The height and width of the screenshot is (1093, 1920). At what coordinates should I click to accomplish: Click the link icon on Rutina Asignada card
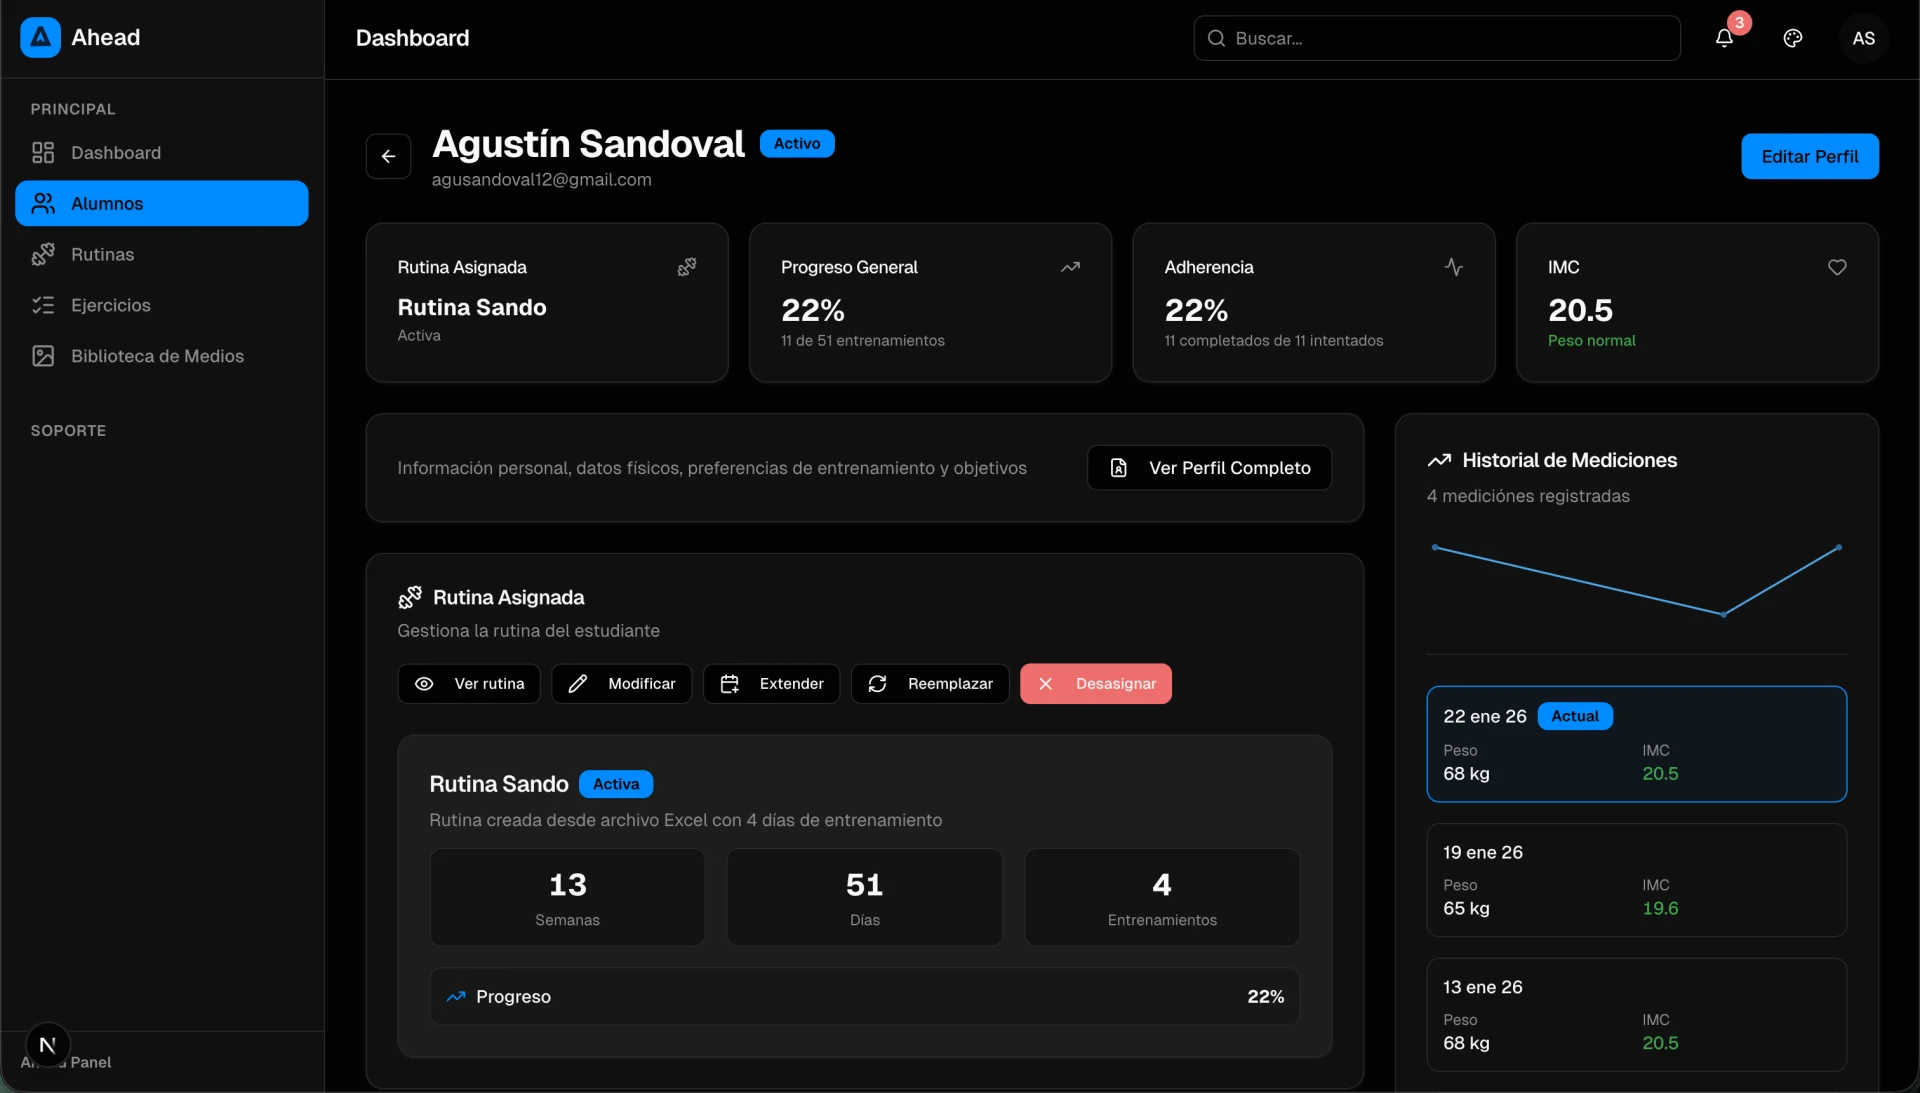pyautogui.click(x=687, y=267)
